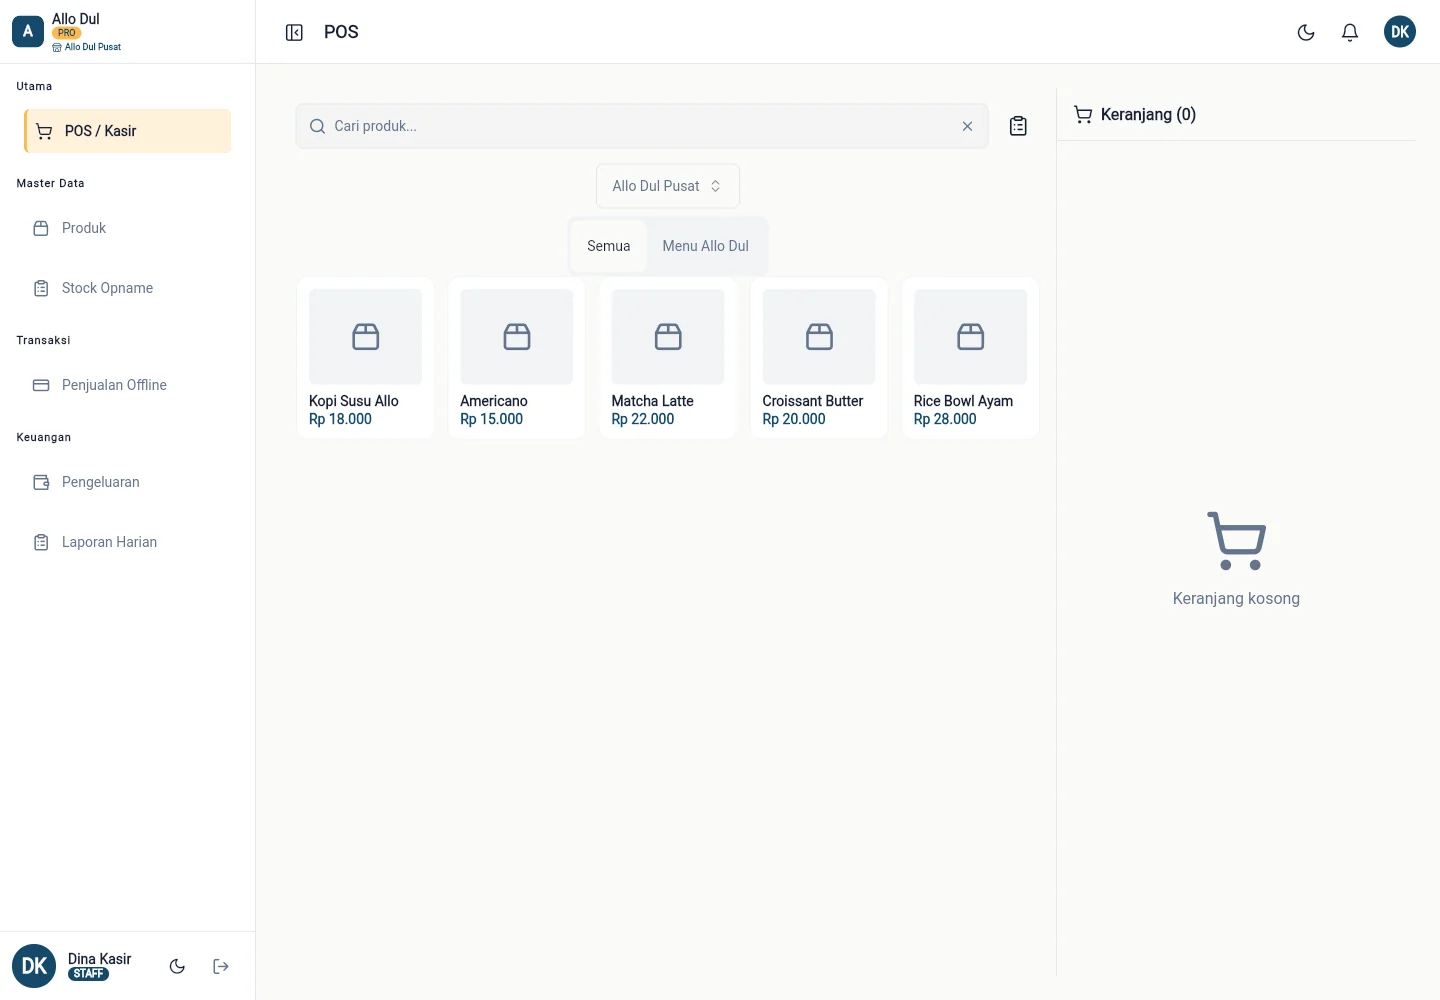Image resolution: width=1440 pixels, height=1000 pixels.
Task: Click the Rp 22.000 price text
Action: pyautogui.click(x=643, y=419)
